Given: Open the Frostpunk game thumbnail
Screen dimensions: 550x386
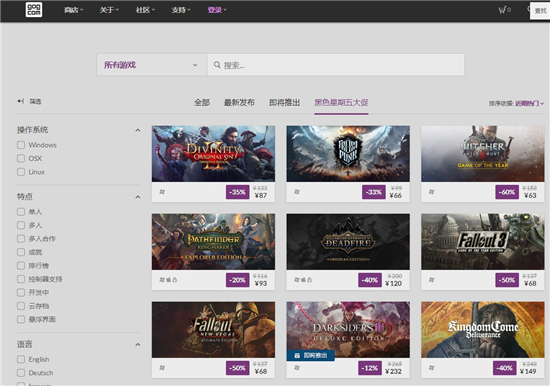Looking at the screenshot, I should coord(348,154).
